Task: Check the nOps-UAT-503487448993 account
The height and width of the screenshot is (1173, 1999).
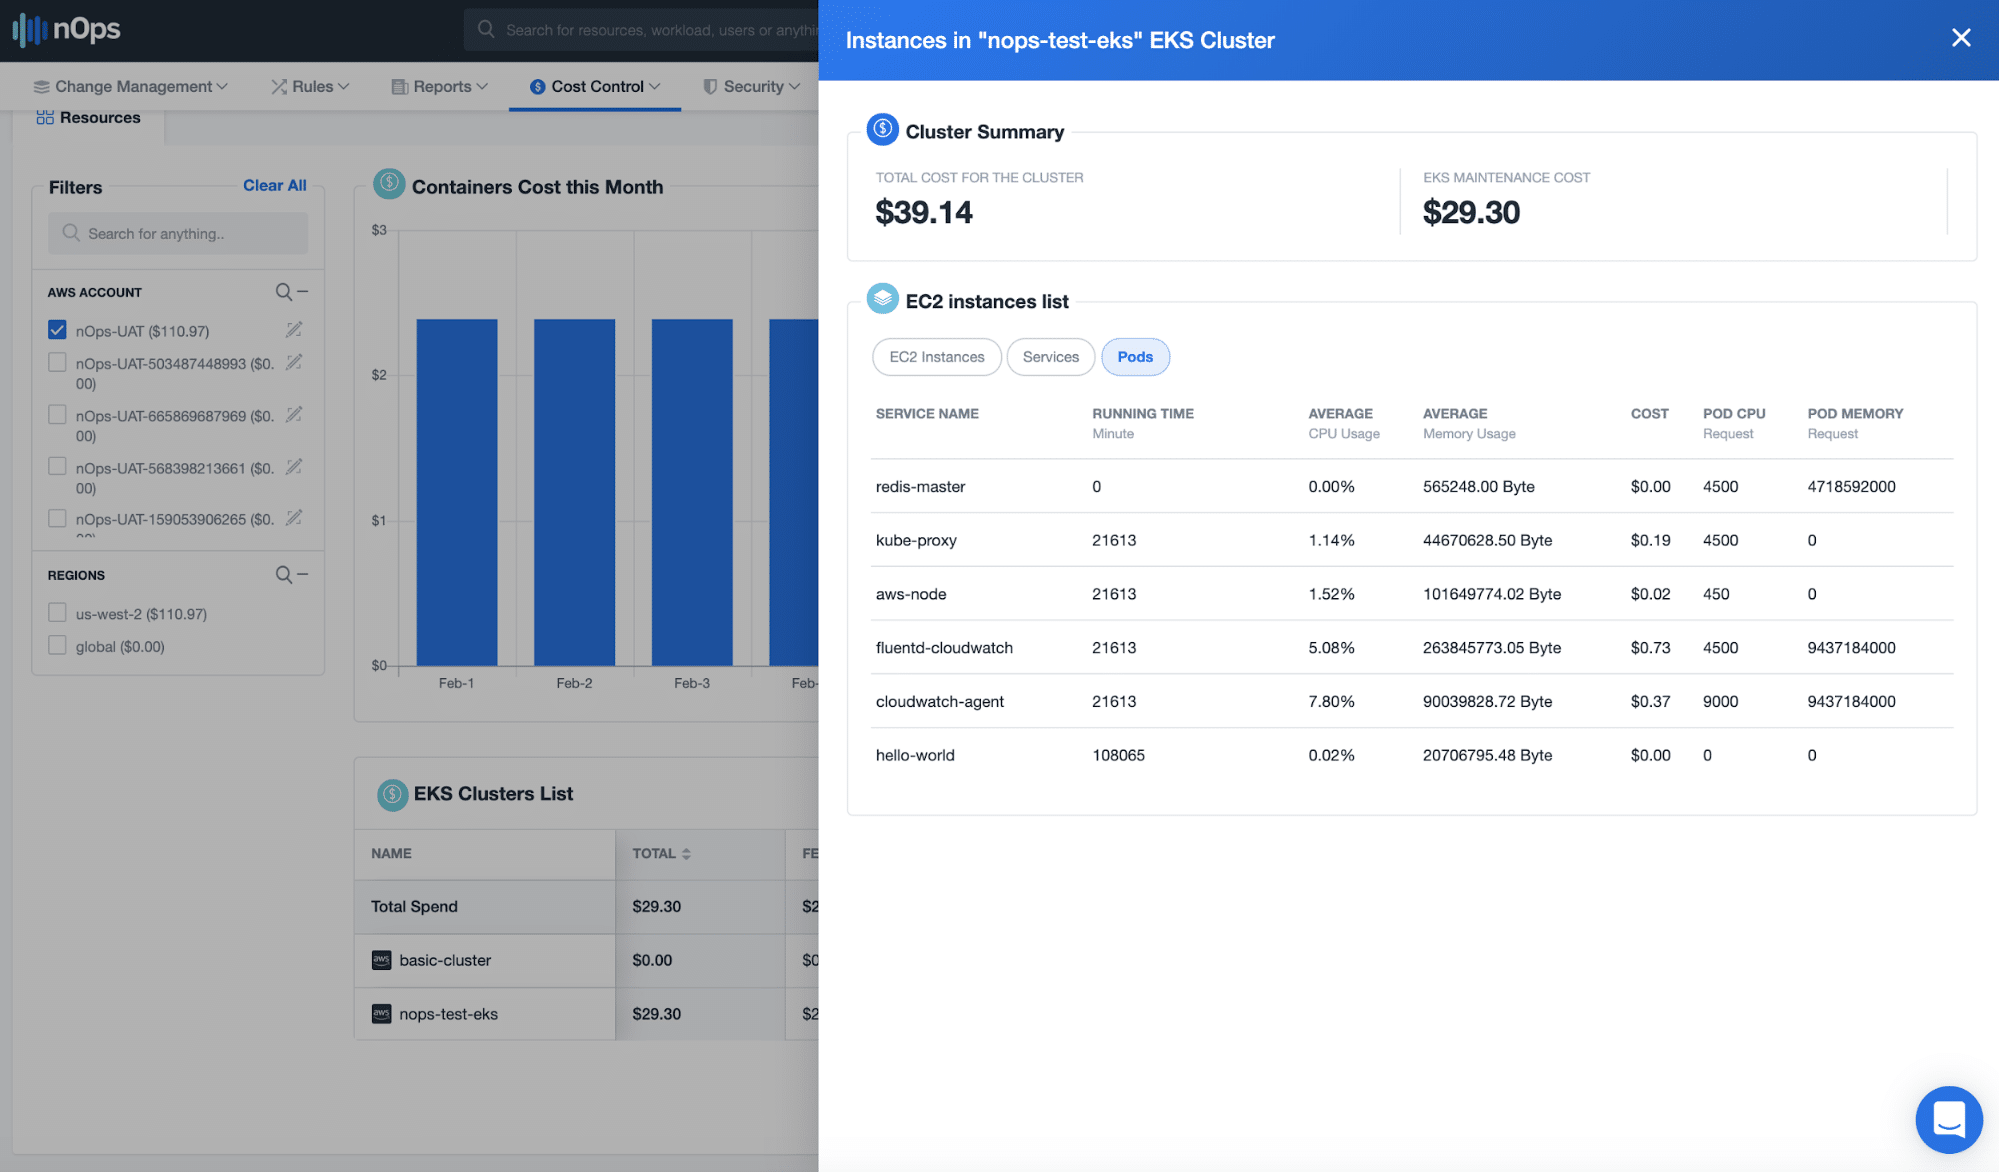Action: (57, 362)
